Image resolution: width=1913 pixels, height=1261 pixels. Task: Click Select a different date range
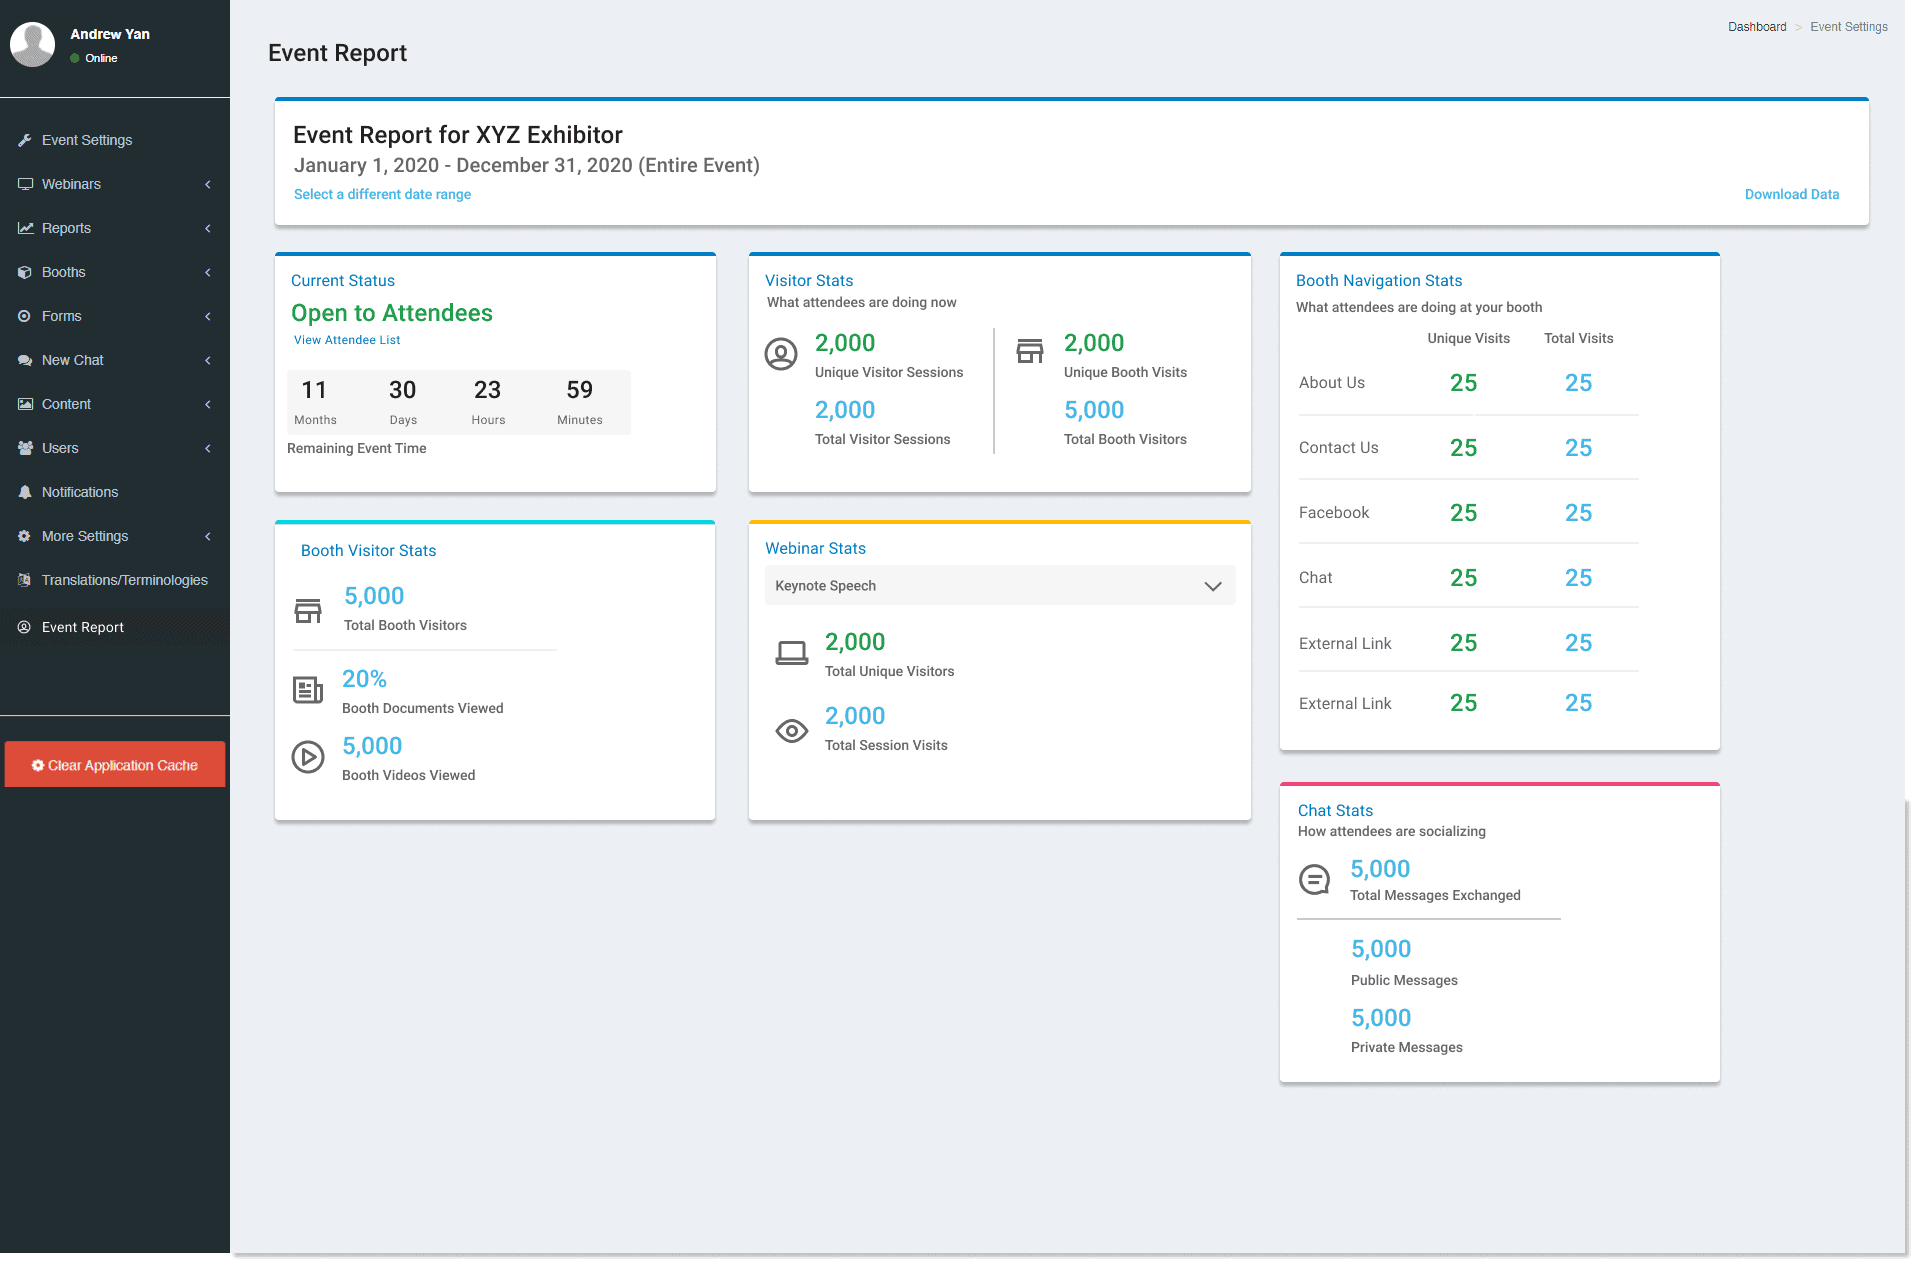382,194
